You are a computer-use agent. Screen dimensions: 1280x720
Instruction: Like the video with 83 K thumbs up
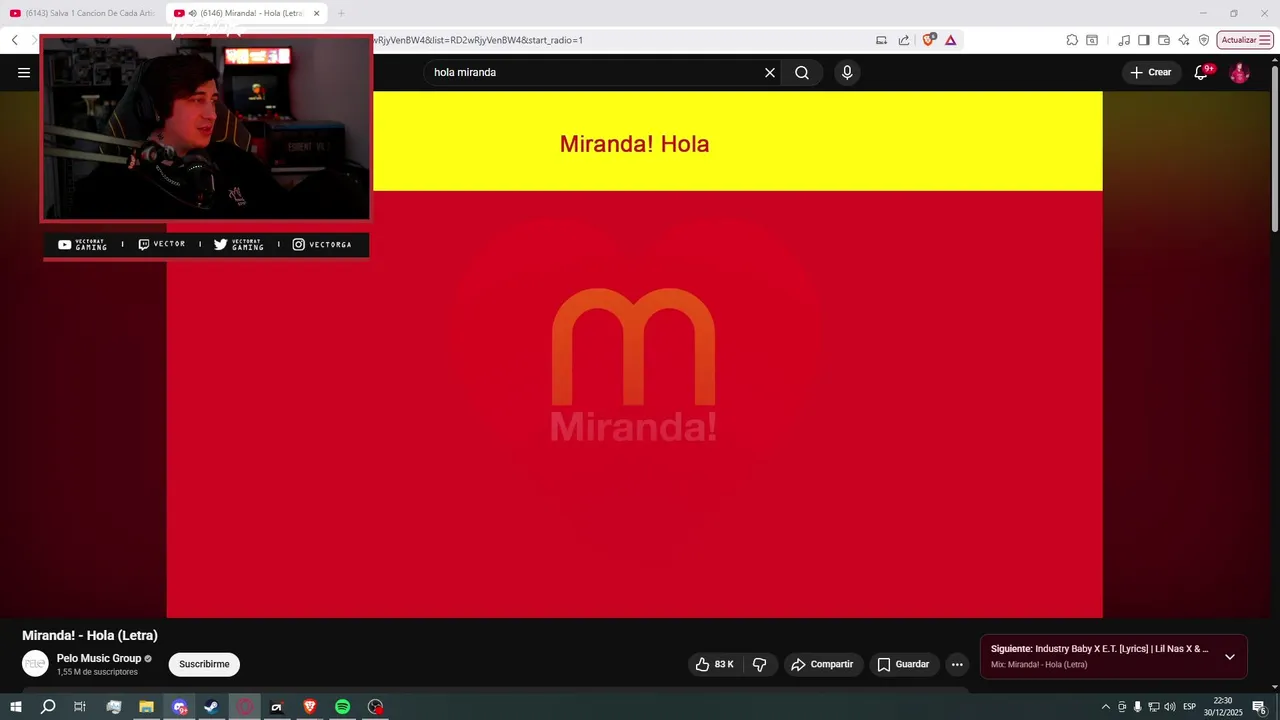(x=715, y=664)
